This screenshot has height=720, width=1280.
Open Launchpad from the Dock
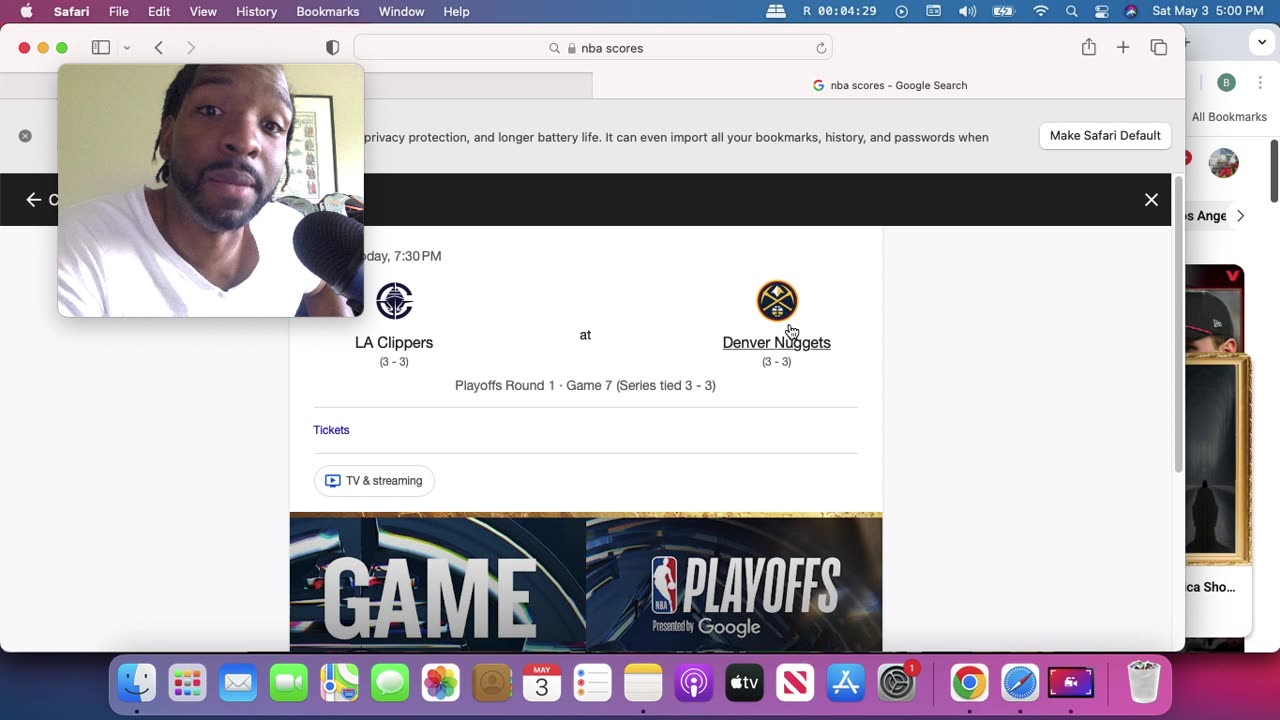pyautogui.click(x=187, y=683)
